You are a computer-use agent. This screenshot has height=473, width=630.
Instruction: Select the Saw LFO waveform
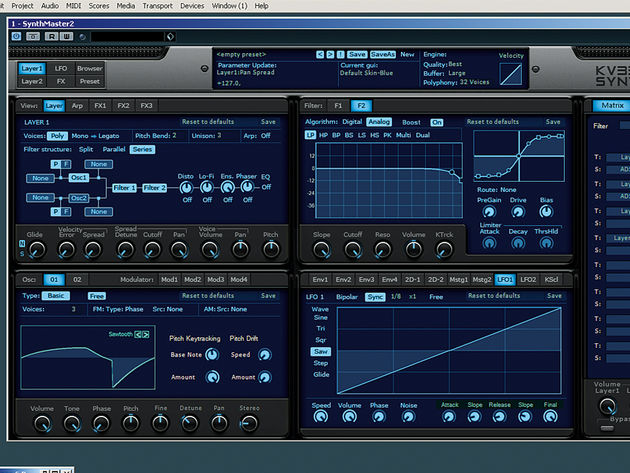(x=320, y=352)
